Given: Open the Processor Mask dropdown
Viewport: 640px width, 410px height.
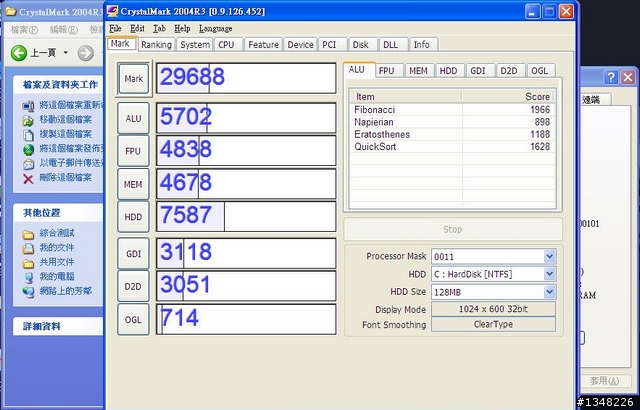Looking at the screenshot, I should coord(549,256).
